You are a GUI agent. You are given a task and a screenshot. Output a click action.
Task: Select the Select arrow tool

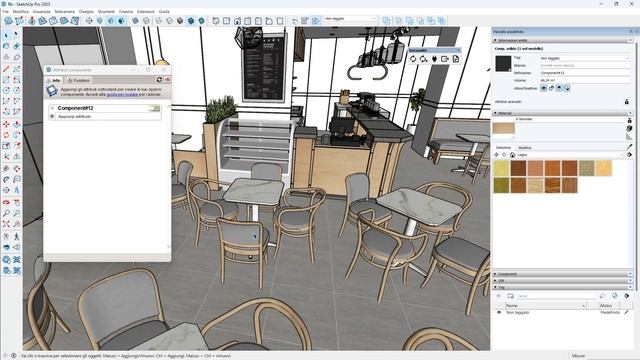[6, 36]
